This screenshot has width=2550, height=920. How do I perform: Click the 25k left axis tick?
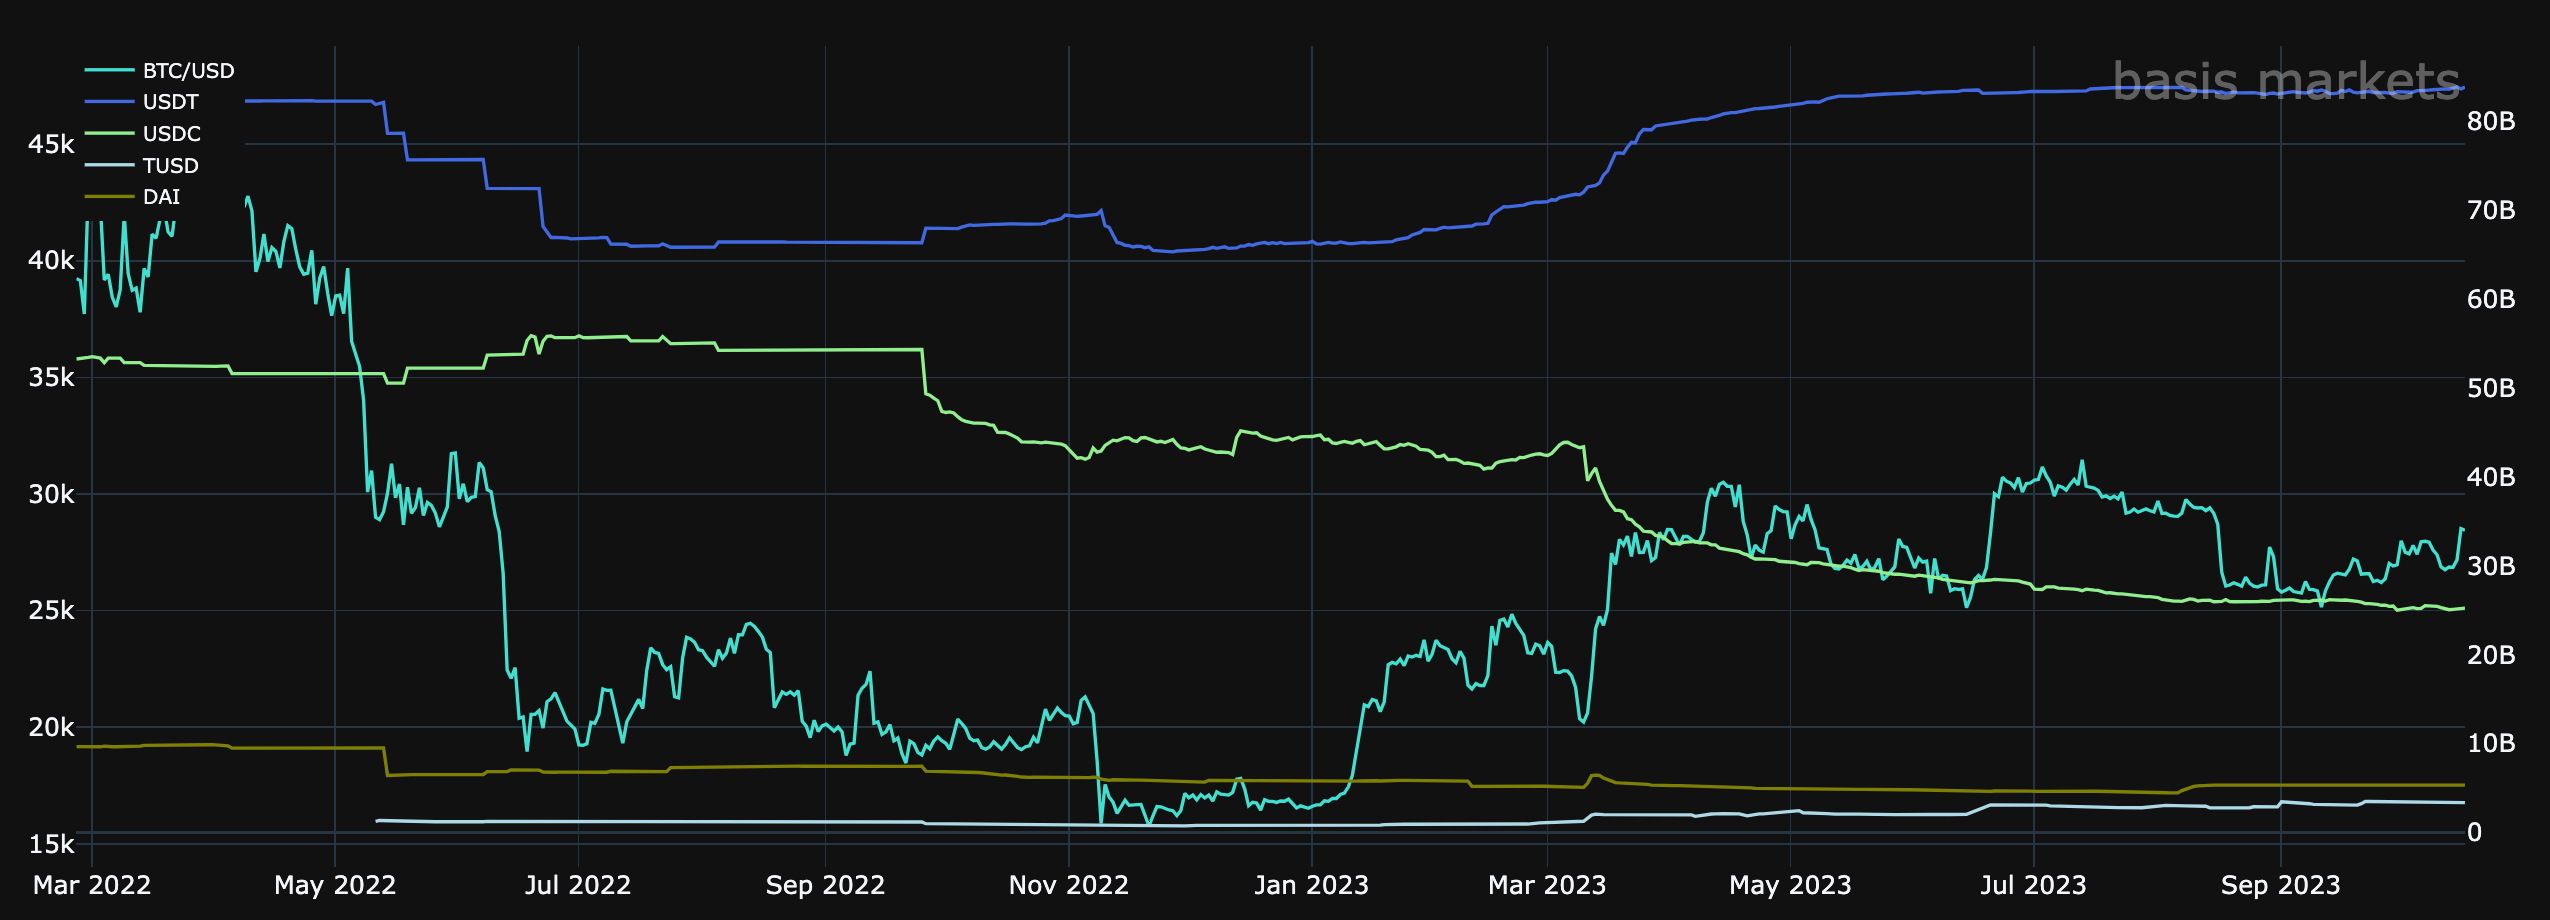51,610
